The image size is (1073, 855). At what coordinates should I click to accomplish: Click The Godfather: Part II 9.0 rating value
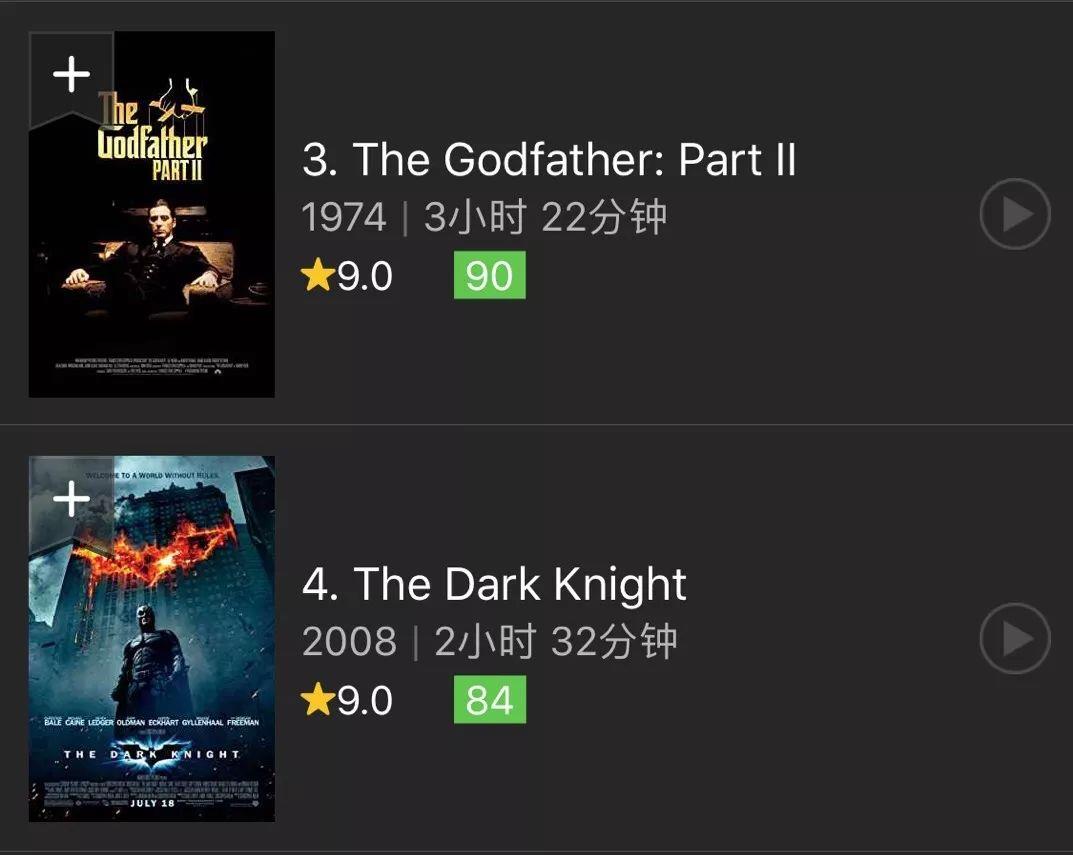pos(365,276)
